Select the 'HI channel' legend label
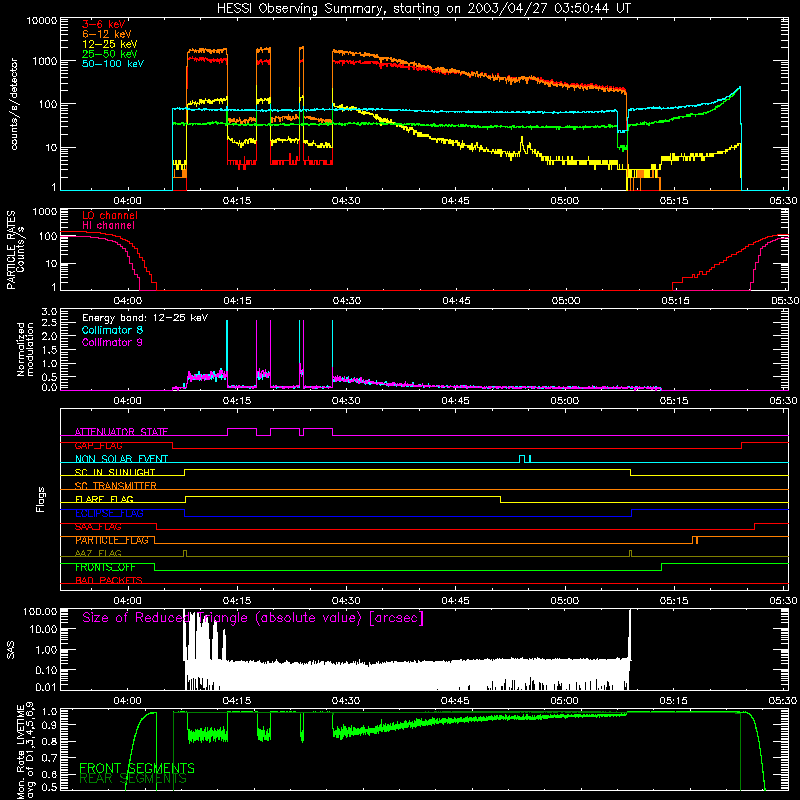The height and width of the screenshot is (800, 800). coord(108,226)
